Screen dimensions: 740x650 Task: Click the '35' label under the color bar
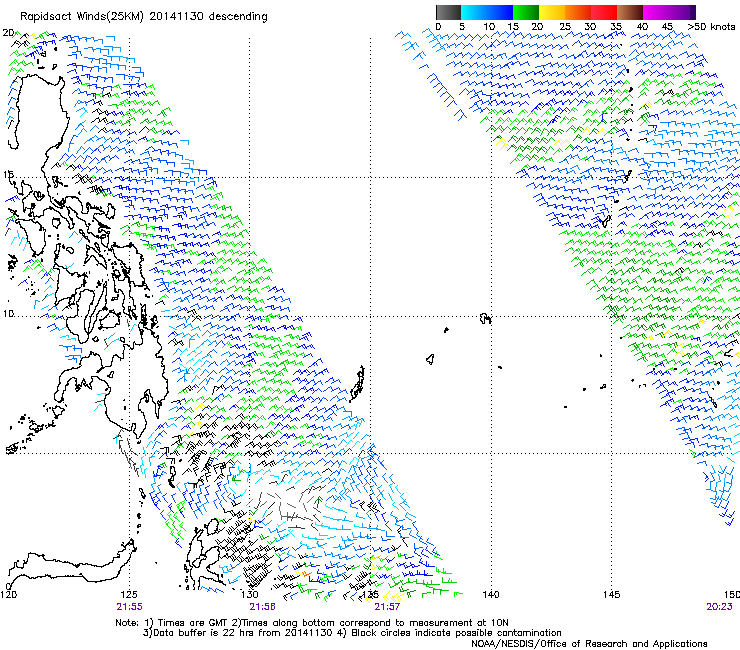[x=616, y=26]
